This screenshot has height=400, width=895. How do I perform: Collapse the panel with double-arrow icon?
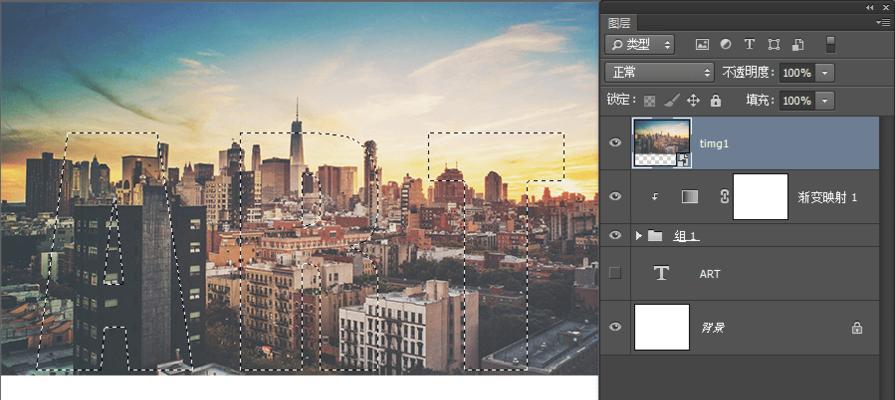(869, 6)
